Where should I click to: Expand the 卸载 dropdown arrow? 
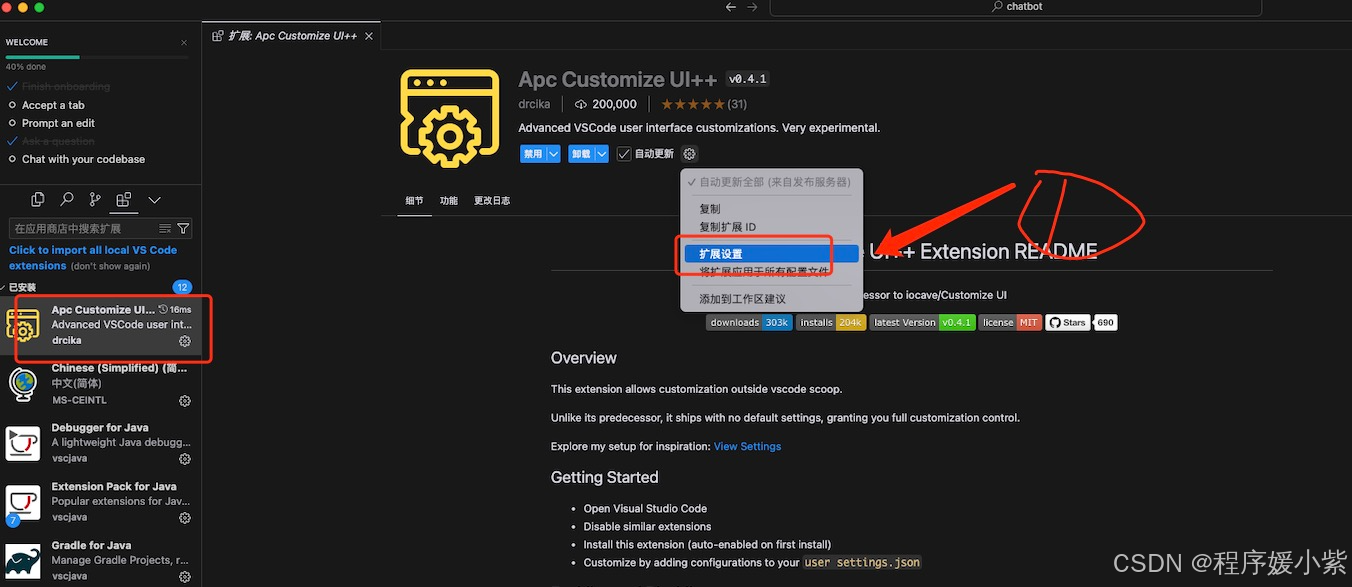[602, 154]
